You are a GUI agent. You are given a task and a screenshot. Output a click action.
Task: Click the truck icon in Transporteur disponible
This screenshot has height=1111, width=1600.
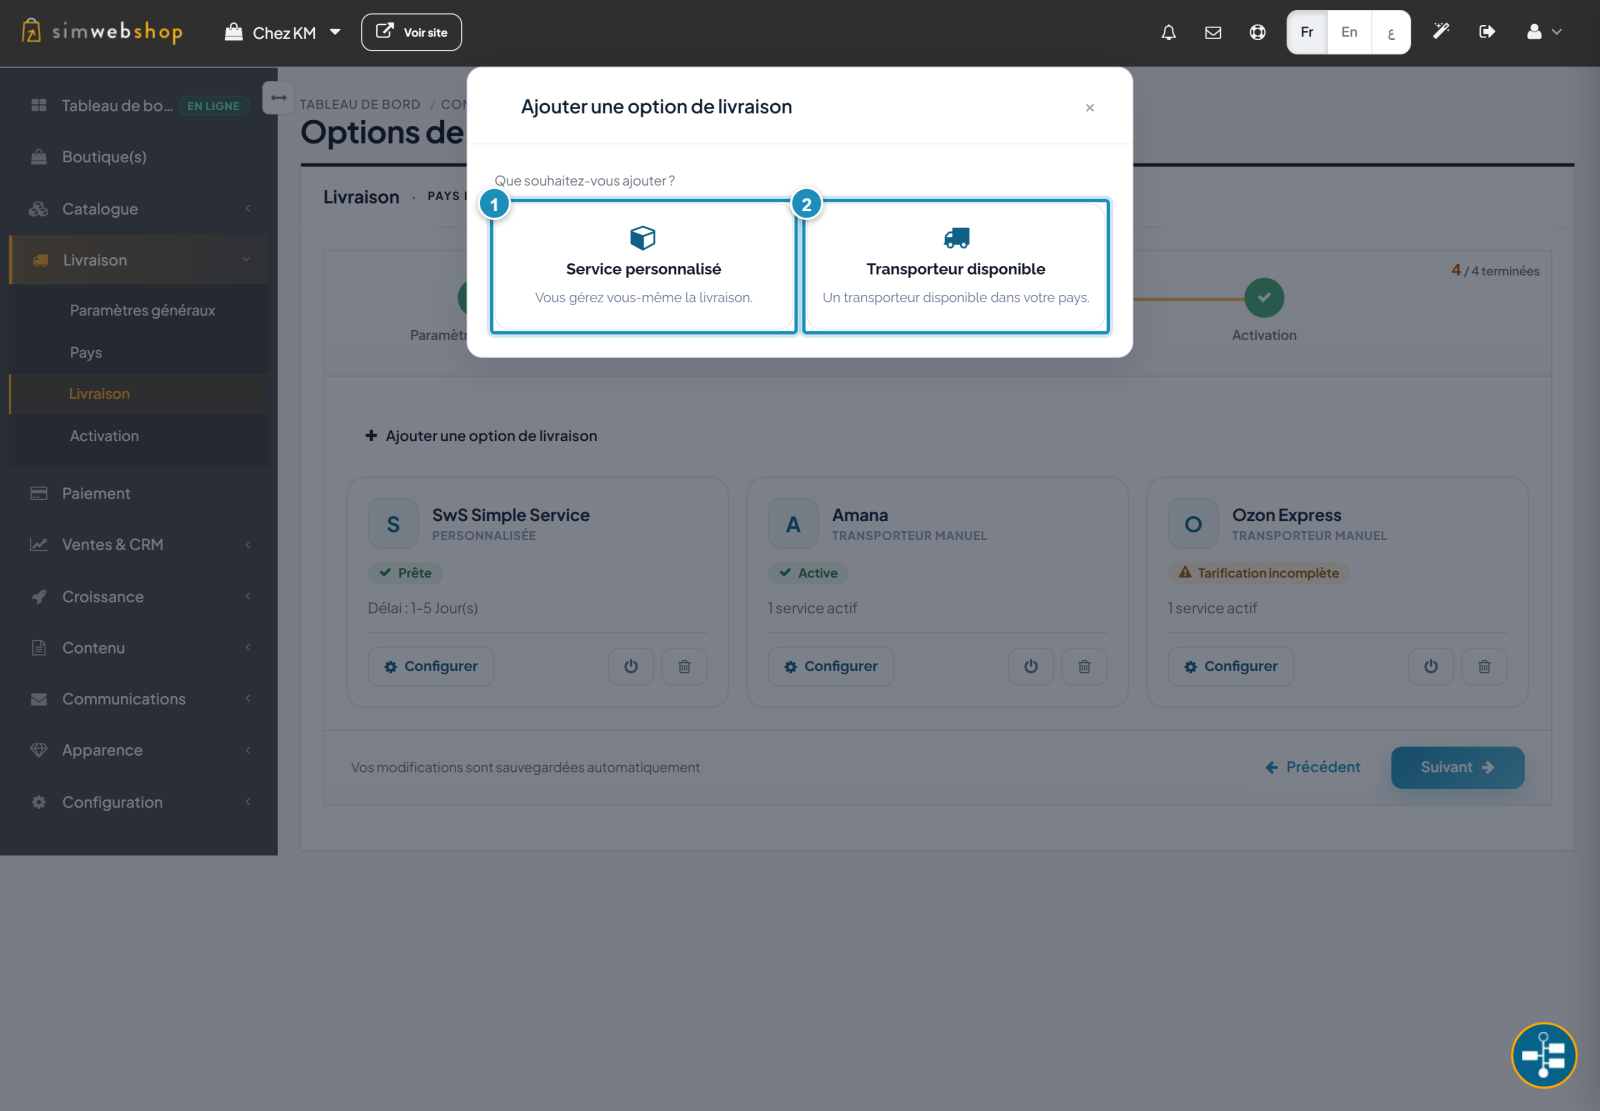pos(956,237)
